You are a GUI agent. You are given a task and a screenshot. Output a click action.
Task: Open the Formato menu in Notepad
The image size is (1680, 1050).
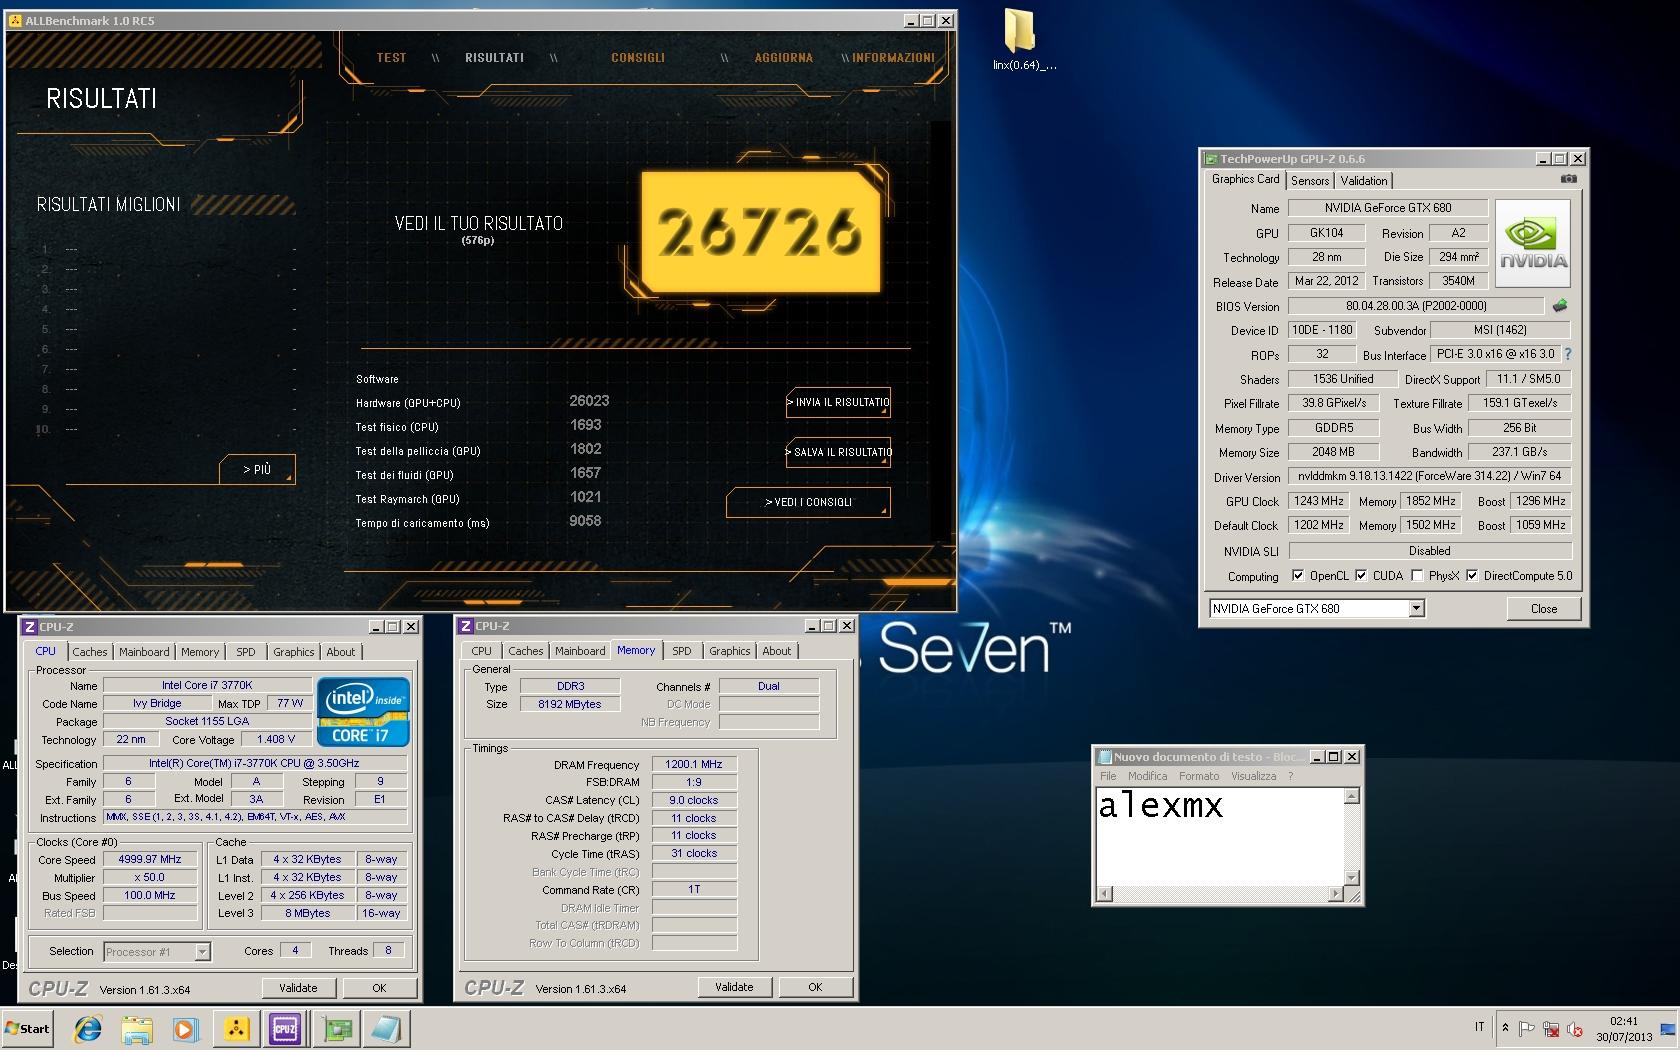tap(1199, 776)
